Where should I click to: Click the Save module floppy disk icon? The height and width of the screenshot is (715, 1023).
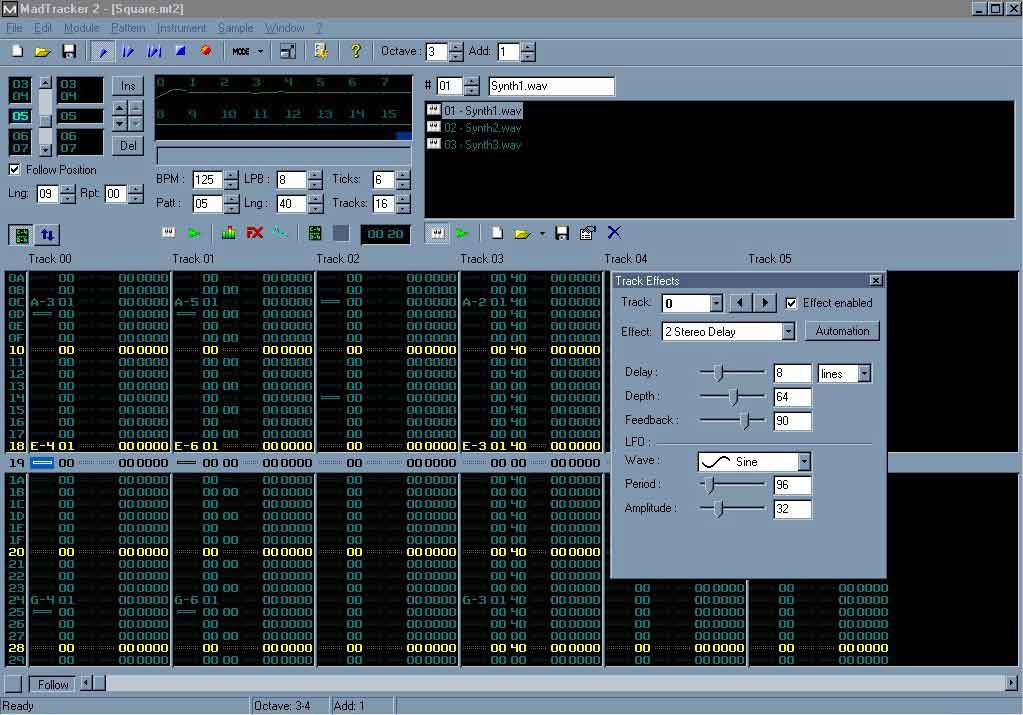pos(69,51)
